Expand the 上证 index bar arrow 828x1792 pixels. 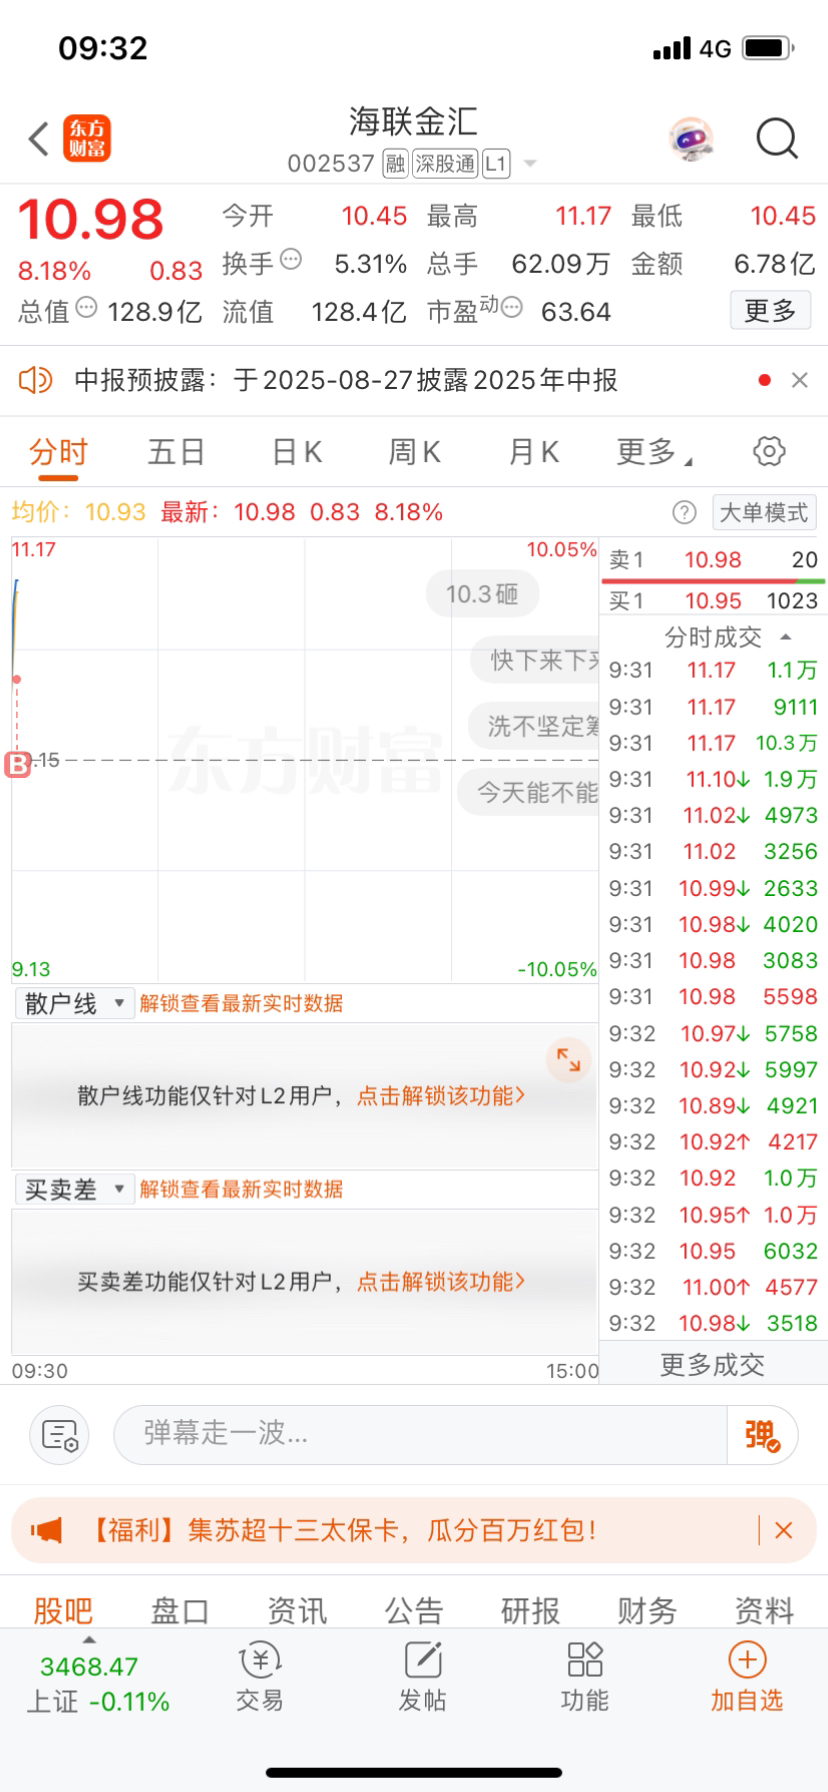pos(89,1640)
